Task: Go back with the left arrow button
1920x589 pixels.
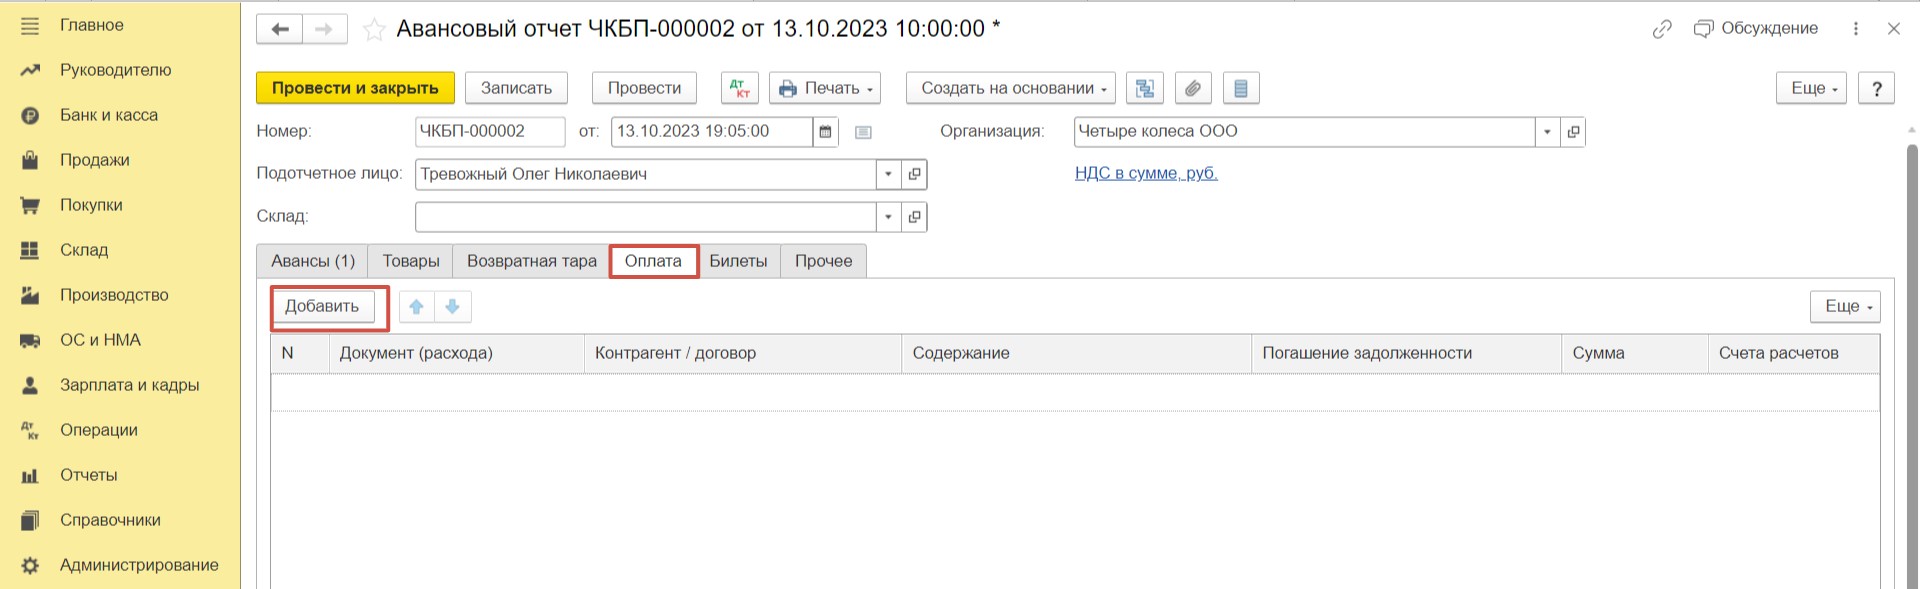Action: pyautogui.click(x=279, y=29)
